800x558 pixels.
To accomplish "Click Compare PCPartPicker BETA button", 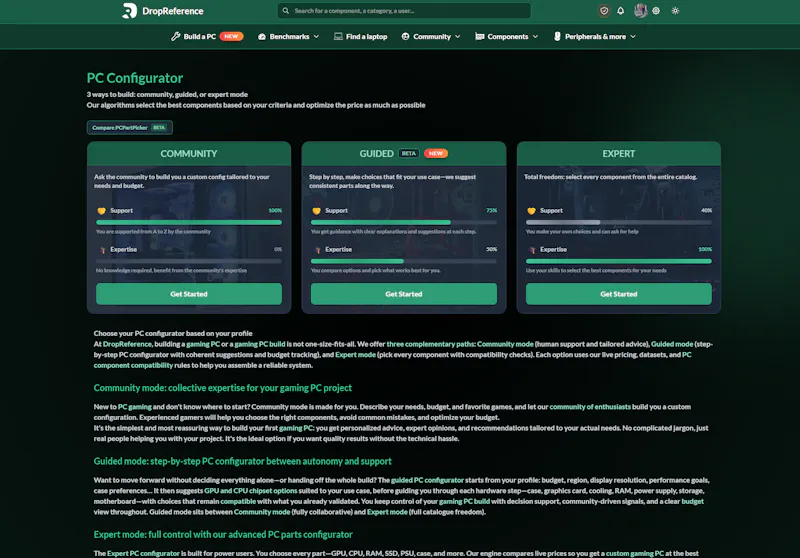I will (130, 128).
